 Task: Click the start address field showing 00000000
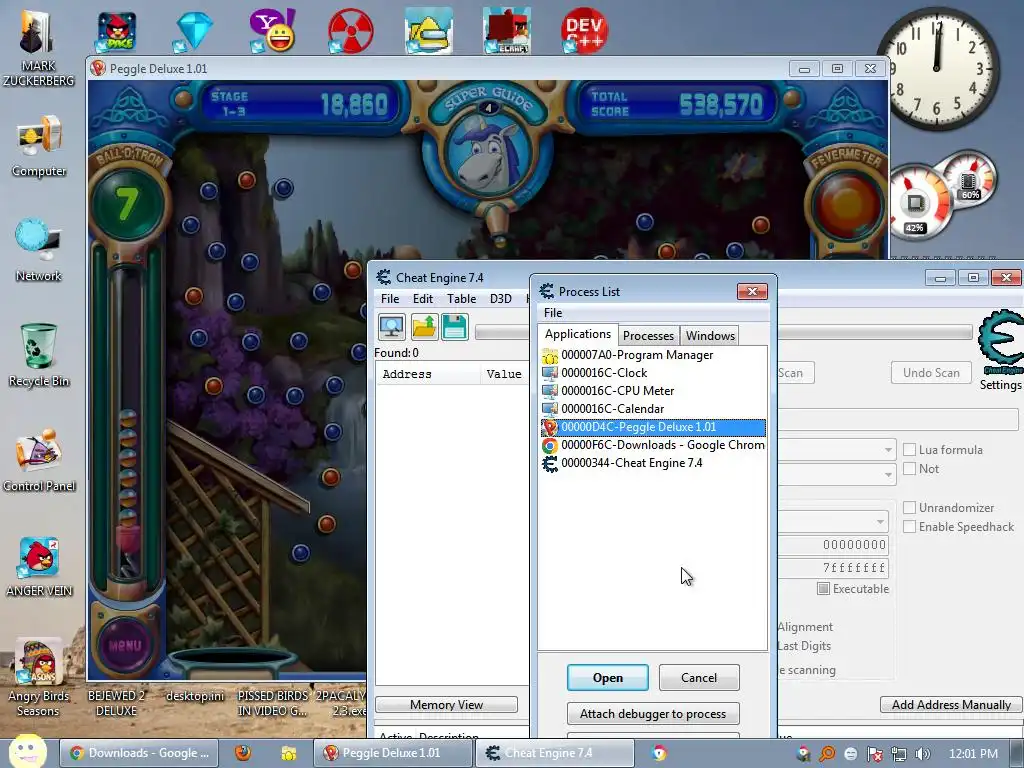(x=833, y=545)
